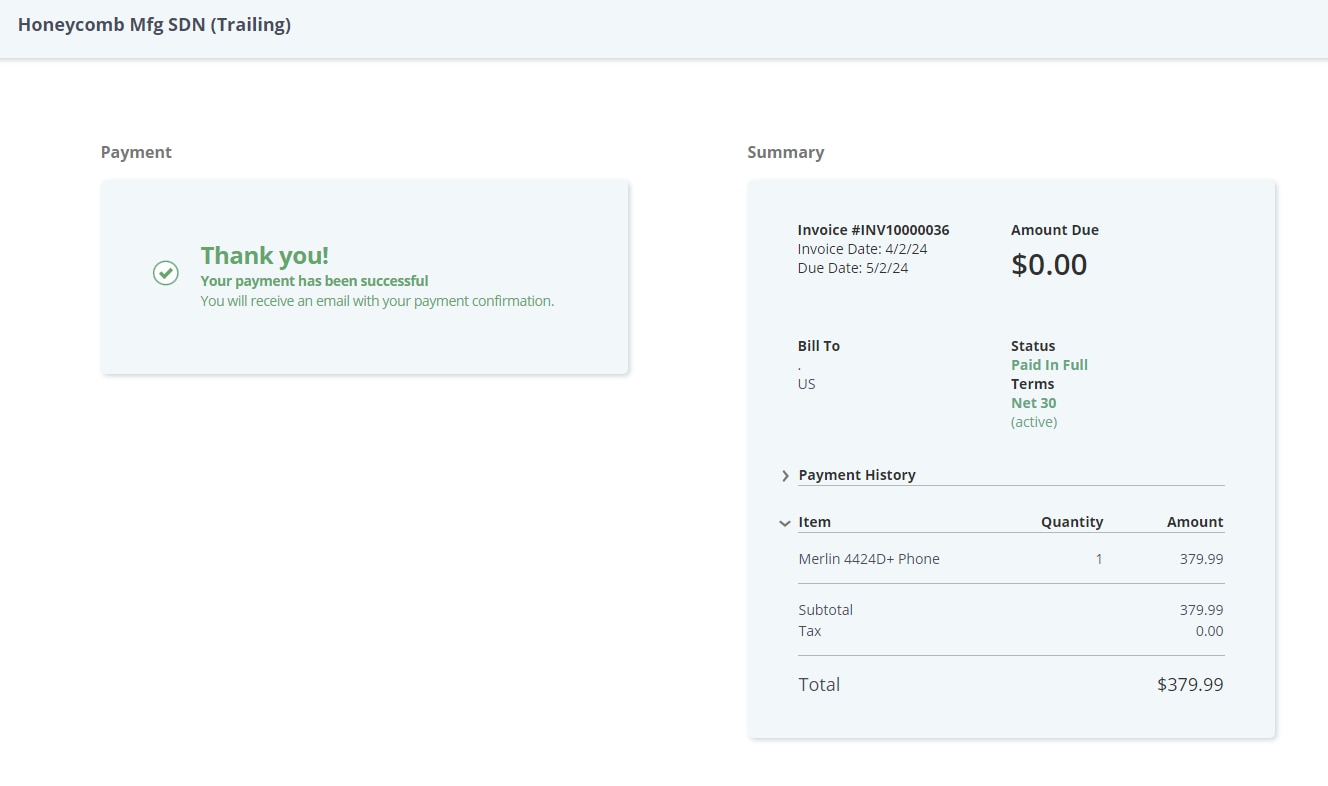Click the Payment section heading
Screen dimensions: 1328x786
pyautogui.click(x=136, y=152)
